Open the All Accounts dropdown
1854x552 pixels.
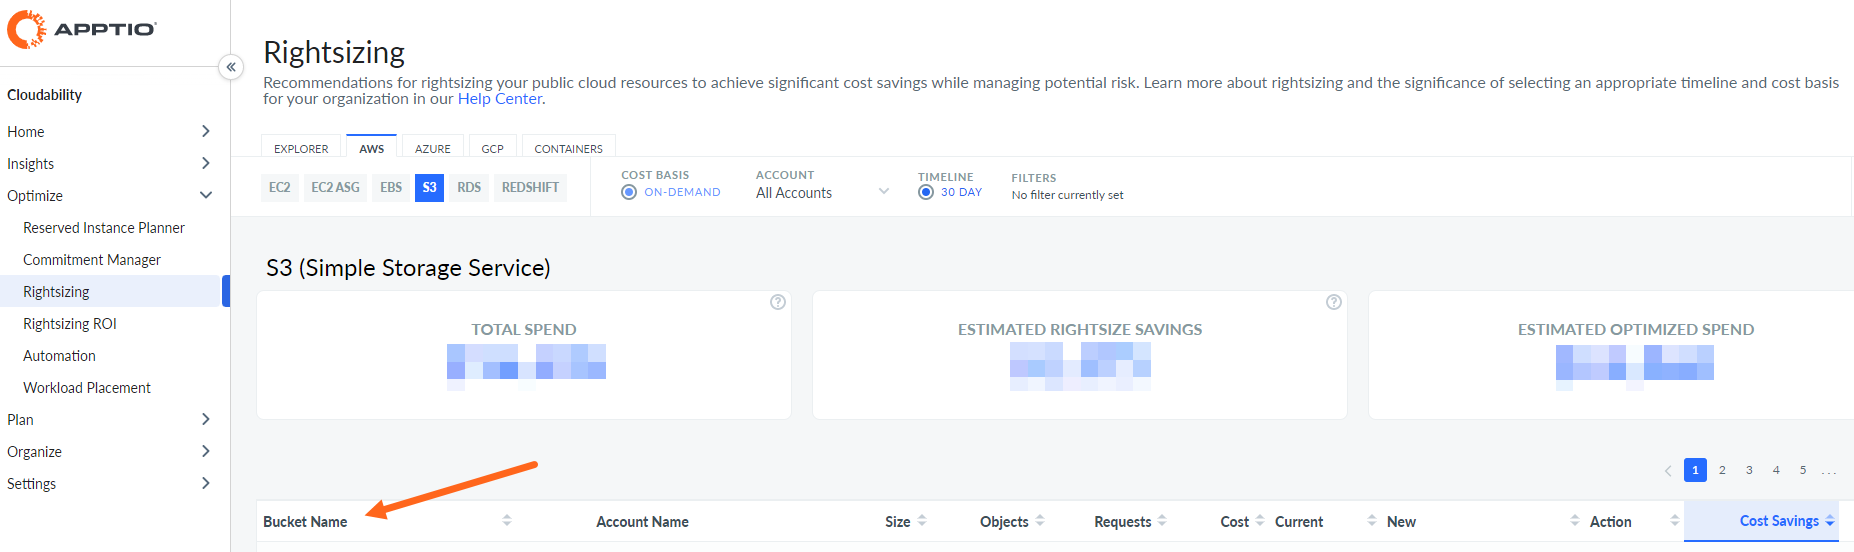tap(822, 193)
